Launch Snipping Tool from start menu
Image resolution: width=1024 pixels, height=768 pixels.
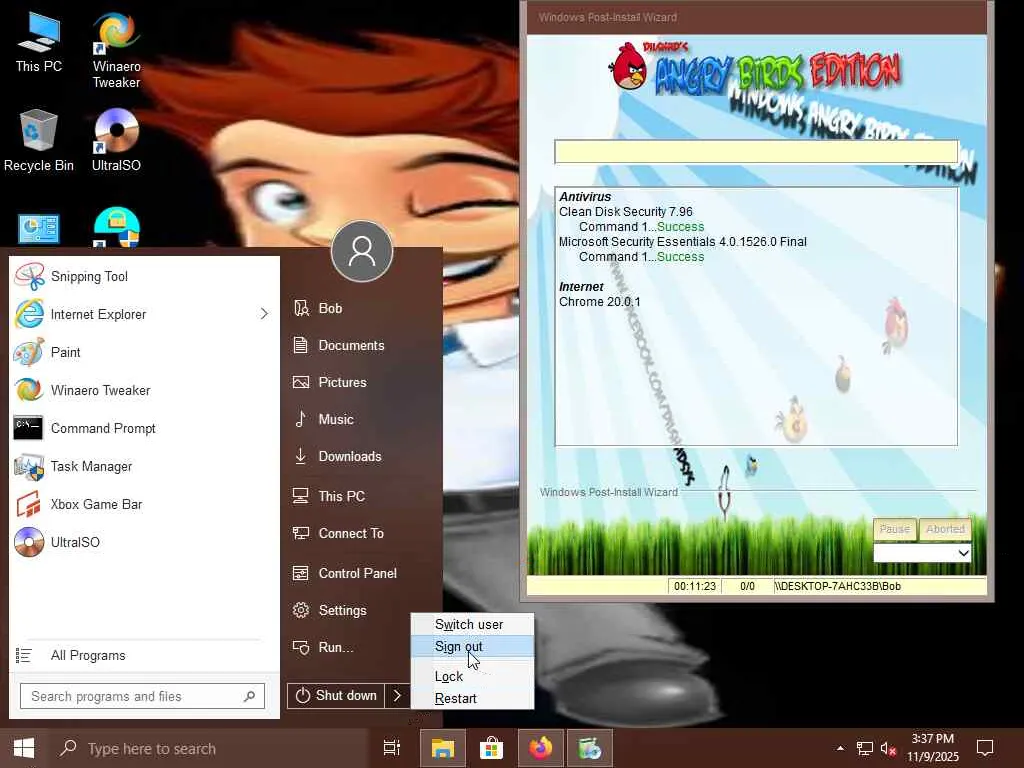(x=144, y=276)
